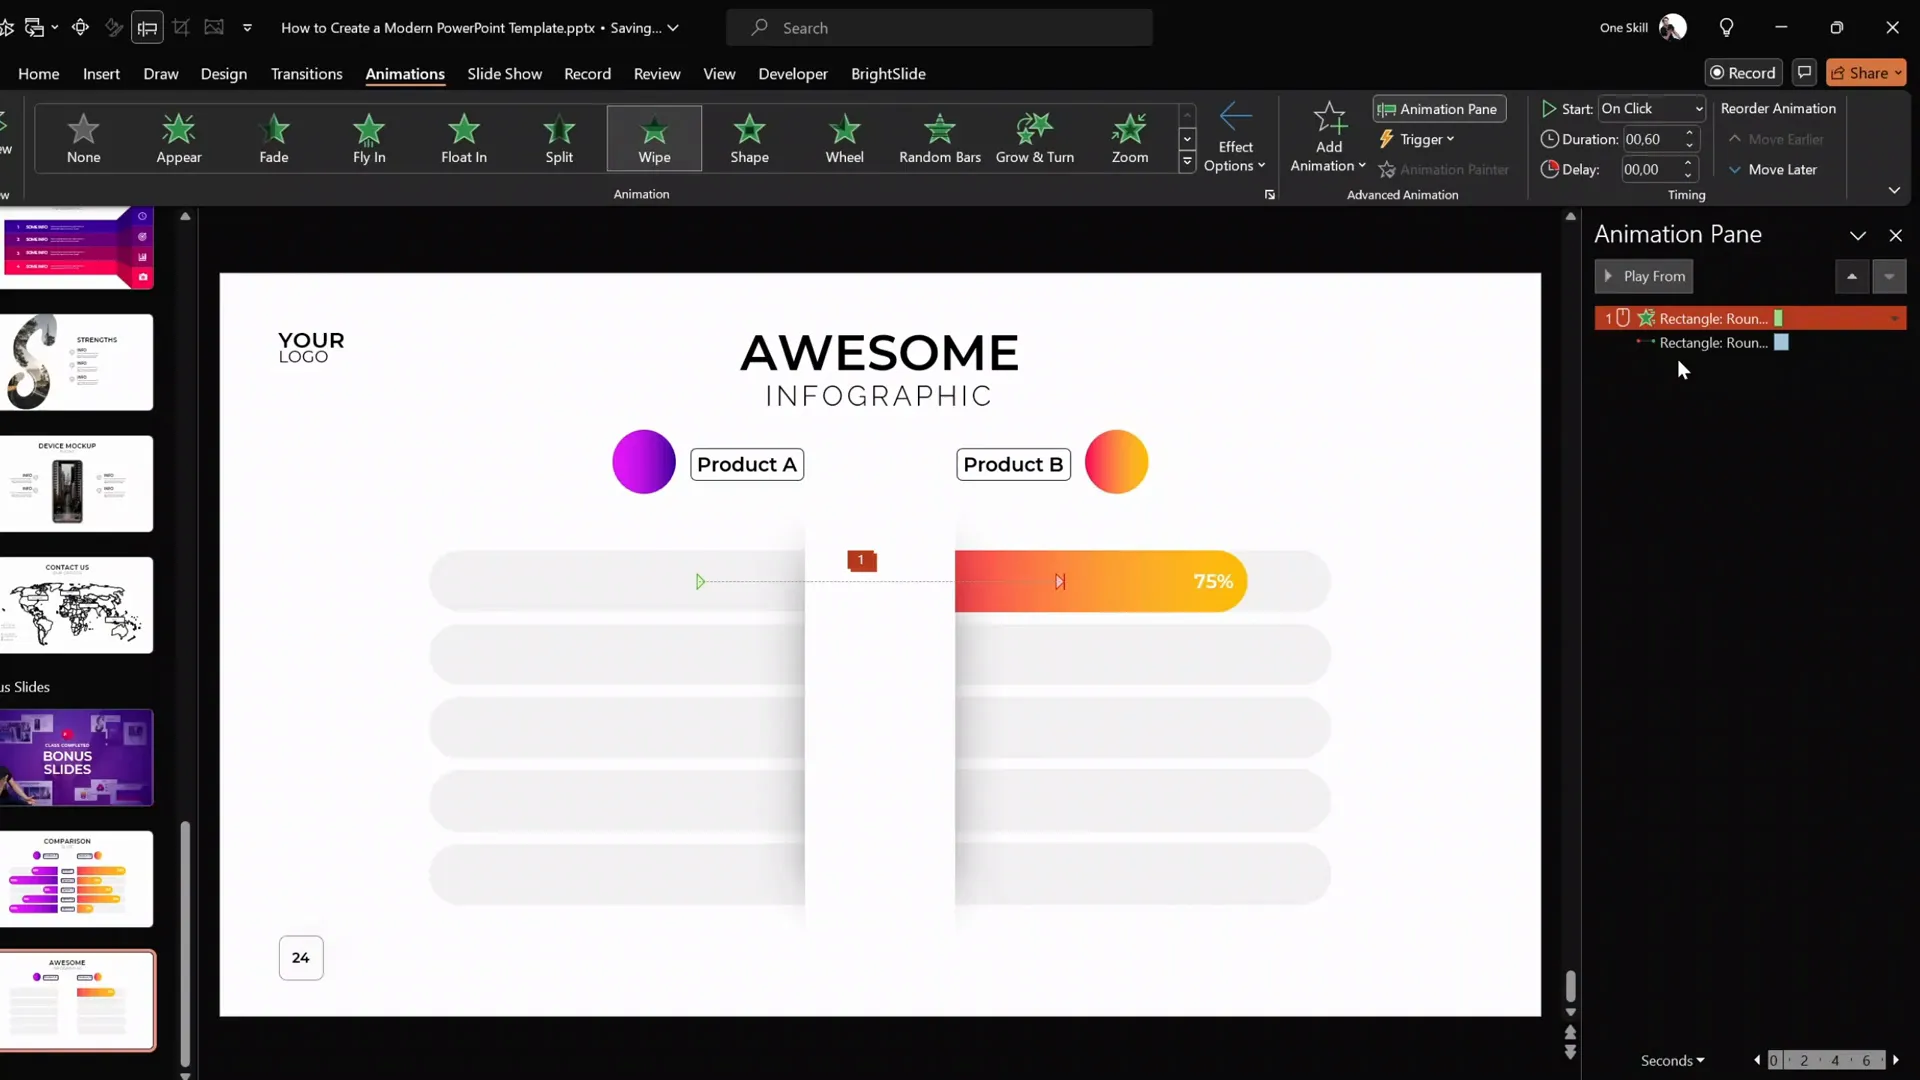
Task: Open animation dialog launcher in Animation group
Action: 1270,195
